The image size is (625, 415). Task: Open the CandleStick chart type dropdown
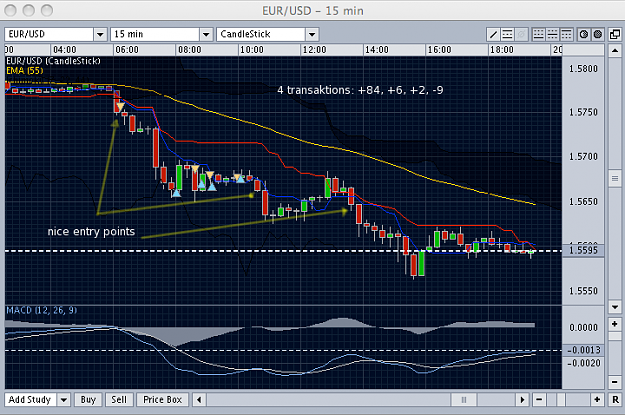coord(312,35)
